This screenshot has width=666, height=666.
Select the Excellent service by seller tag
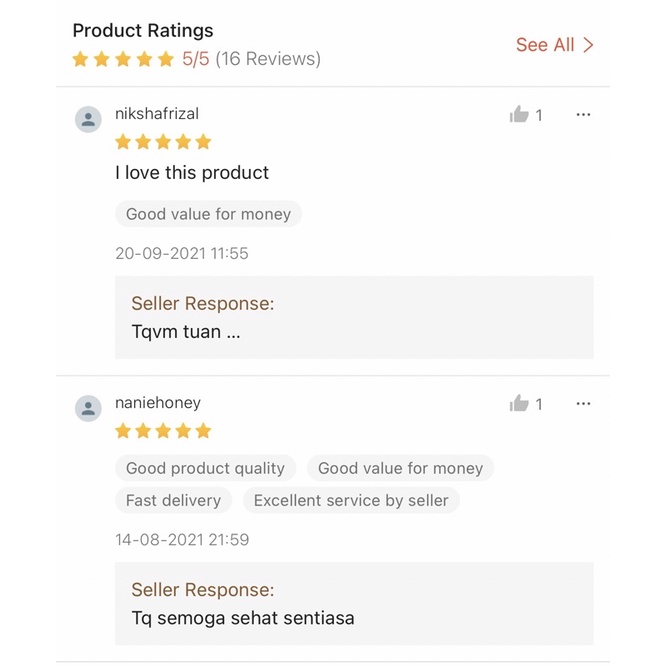(351, 500)
